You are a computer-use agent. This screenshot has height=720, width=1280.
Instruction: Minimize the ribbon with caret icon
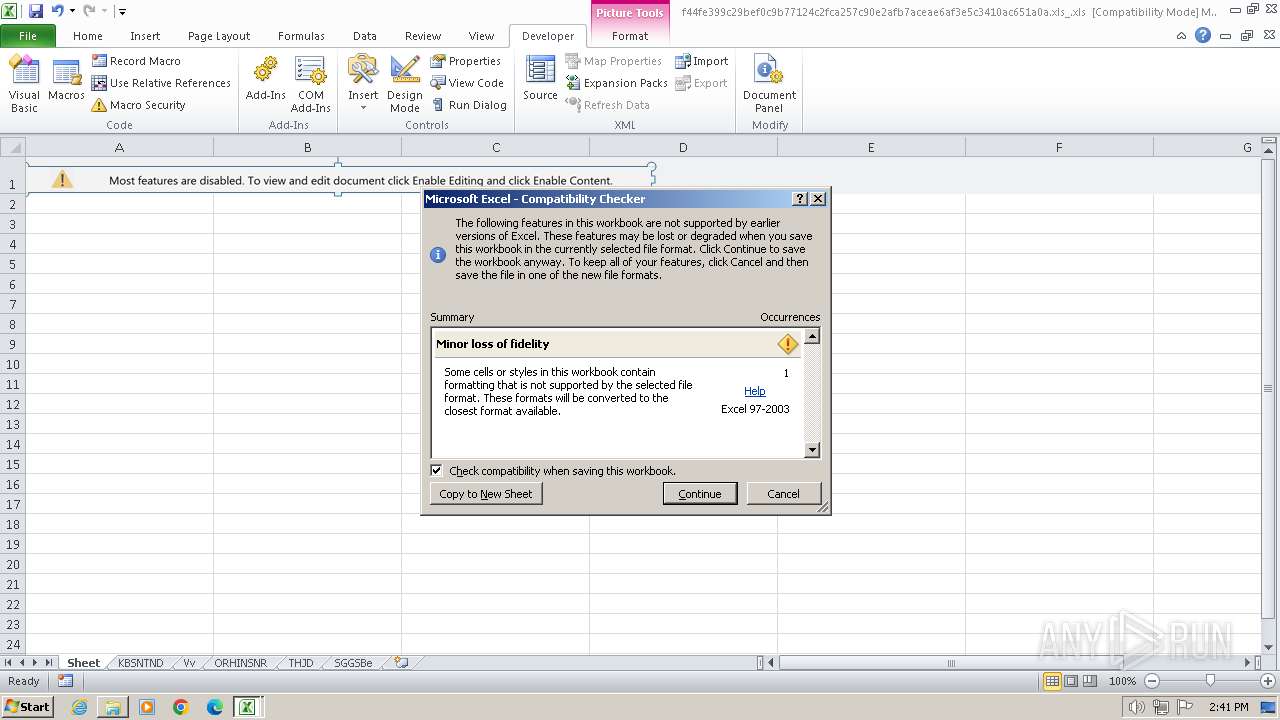(x=1182, y=35)
